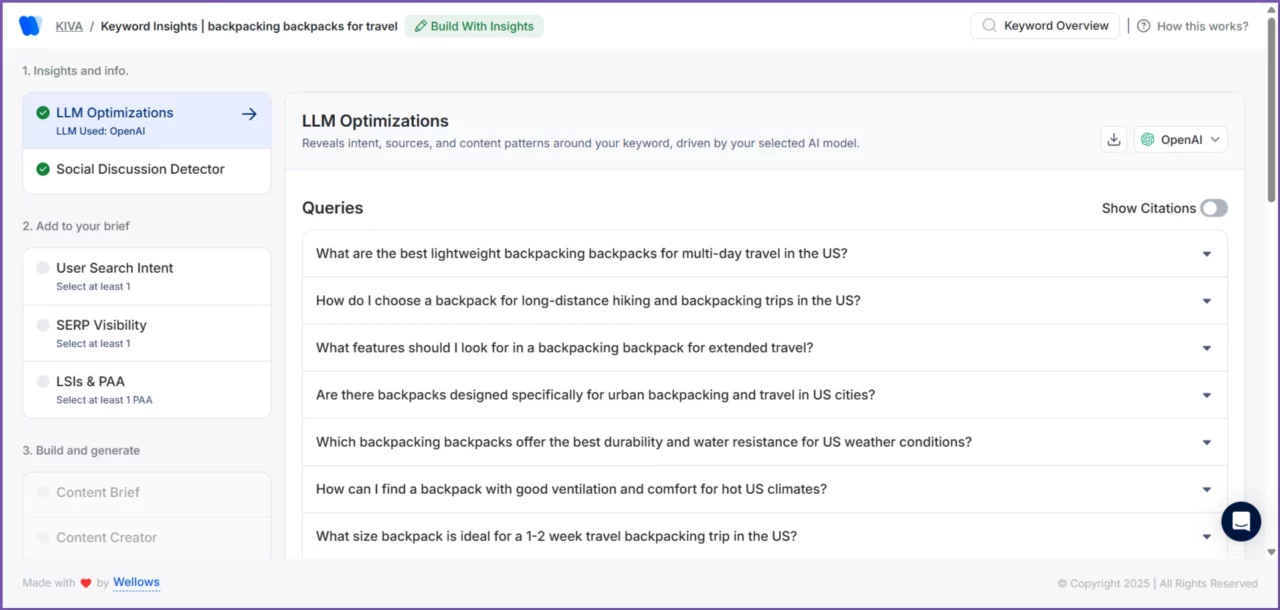The width and height of the screenshot is (1280, 610).
Task: Click the download insights icon
Action: tap(1114, 139)
